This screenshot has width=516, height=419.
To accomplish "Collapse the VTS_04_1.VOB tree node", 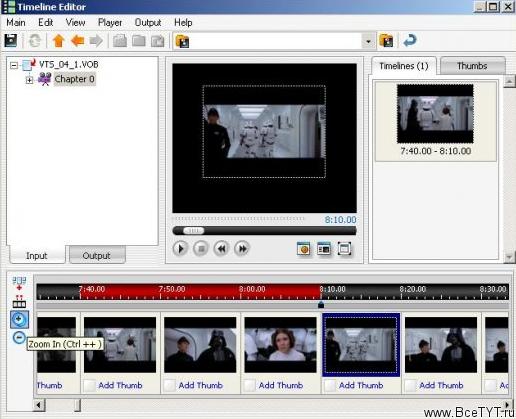I will pyautogui.click(x=14, y=65).
